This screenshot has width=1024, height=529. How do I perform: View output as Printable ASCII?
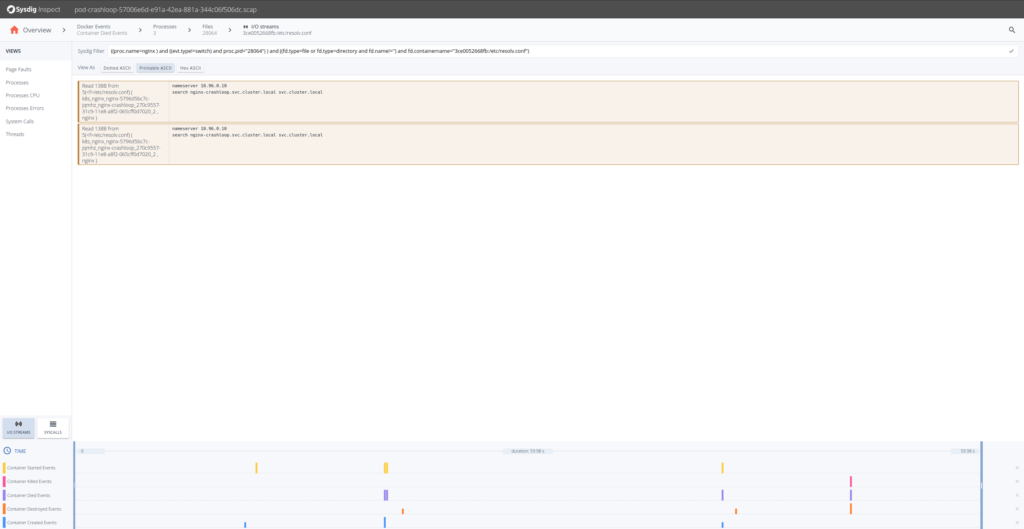(155, 67)
